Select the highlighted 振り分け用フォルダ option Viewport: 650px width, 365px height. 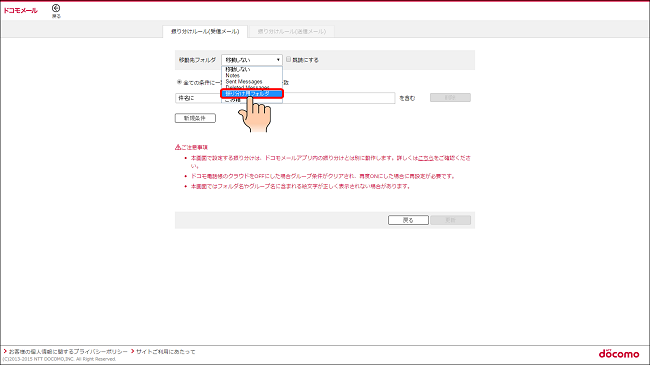(252, 94)
